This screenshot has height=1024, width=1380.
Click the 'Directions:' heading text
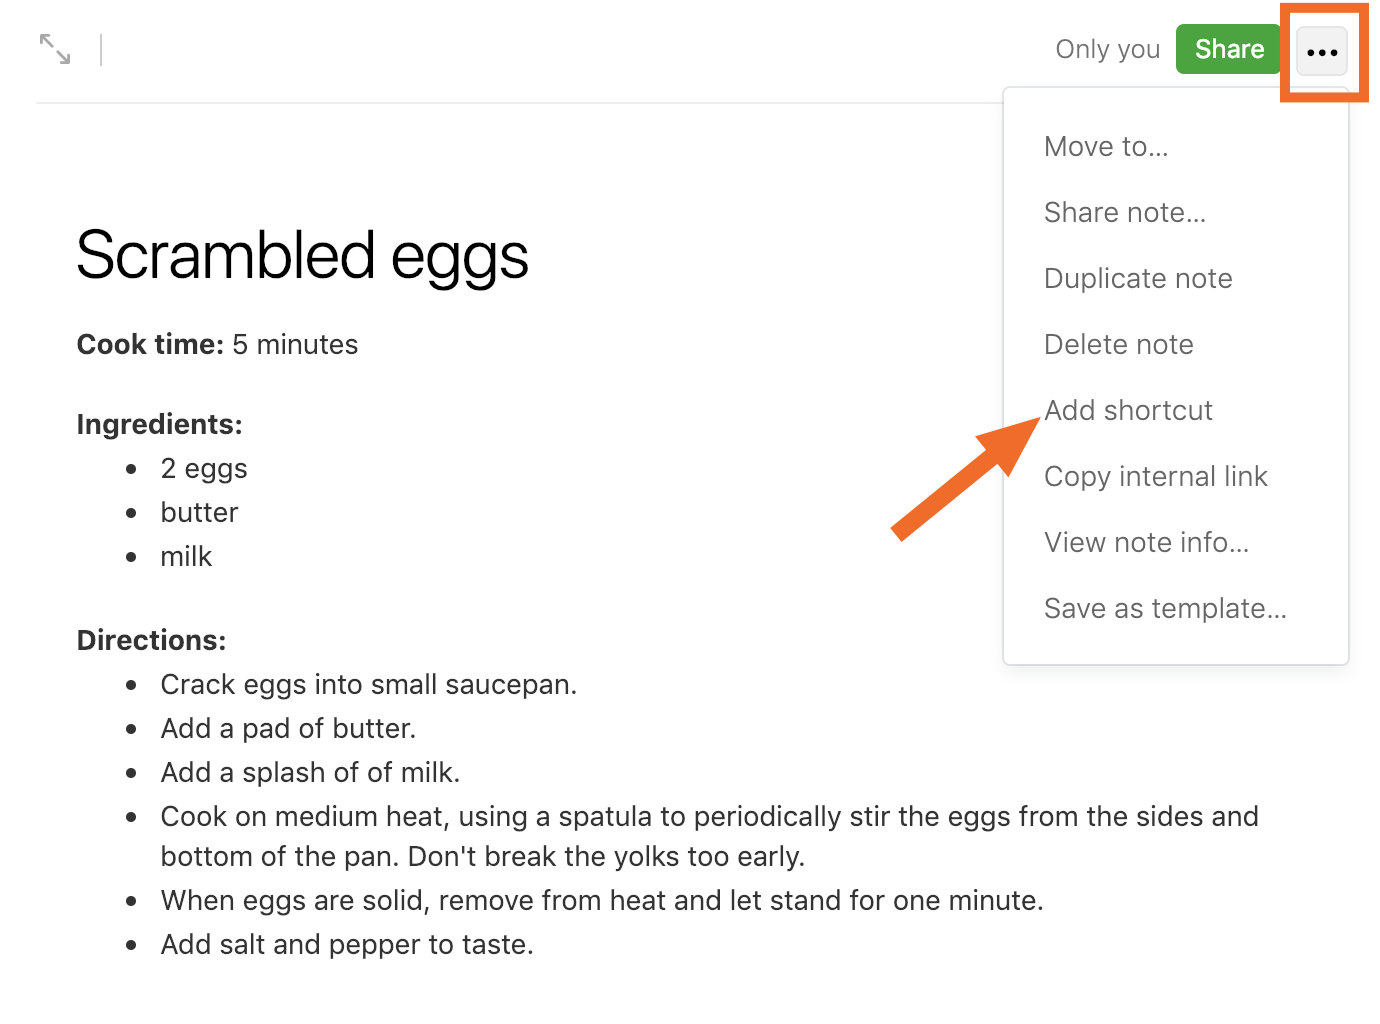[151, 640]
